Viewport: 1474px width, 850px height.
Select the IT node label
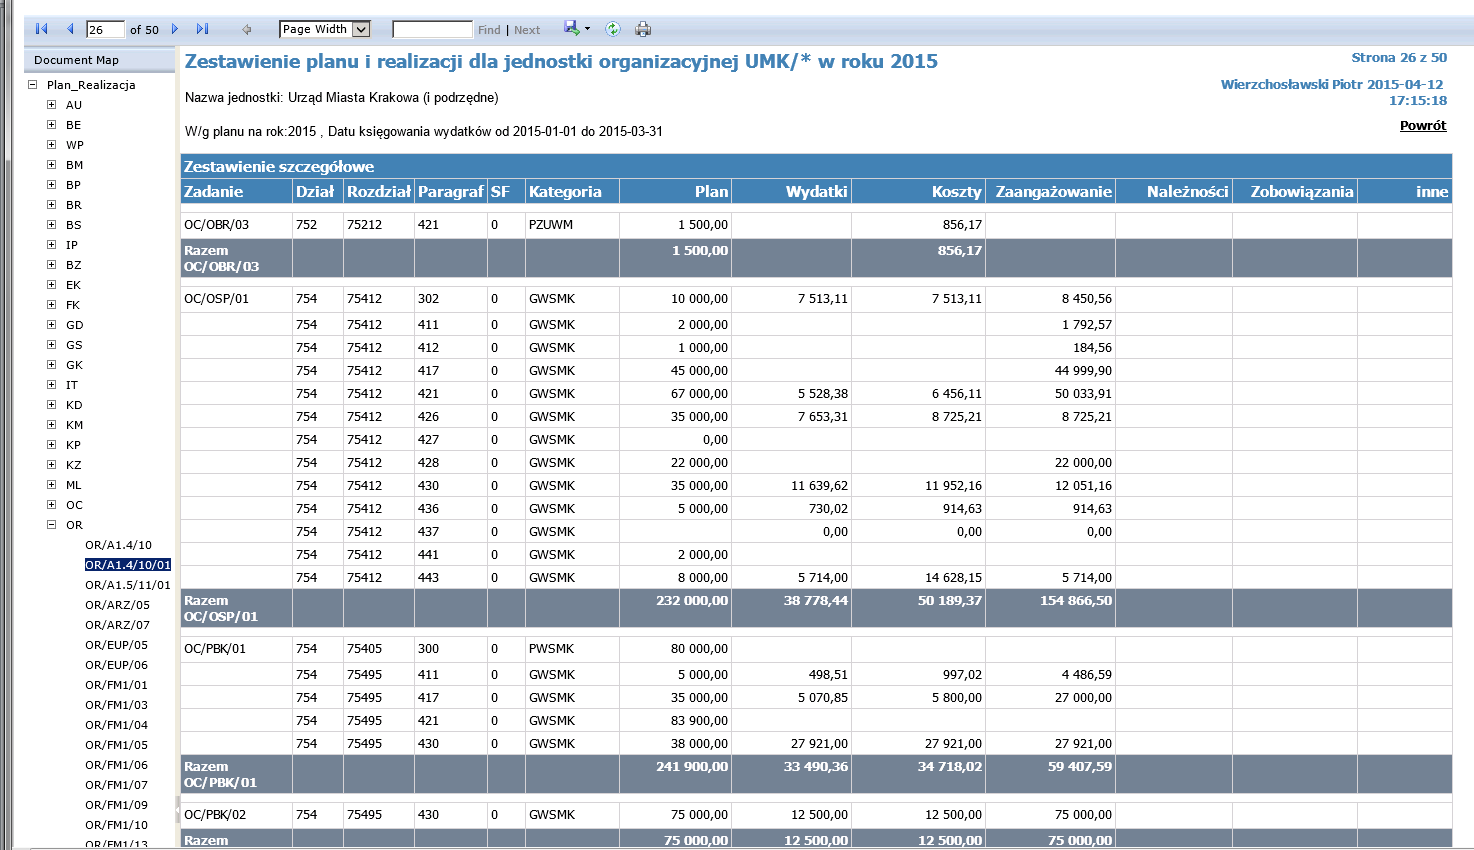[x=72, y=385]
